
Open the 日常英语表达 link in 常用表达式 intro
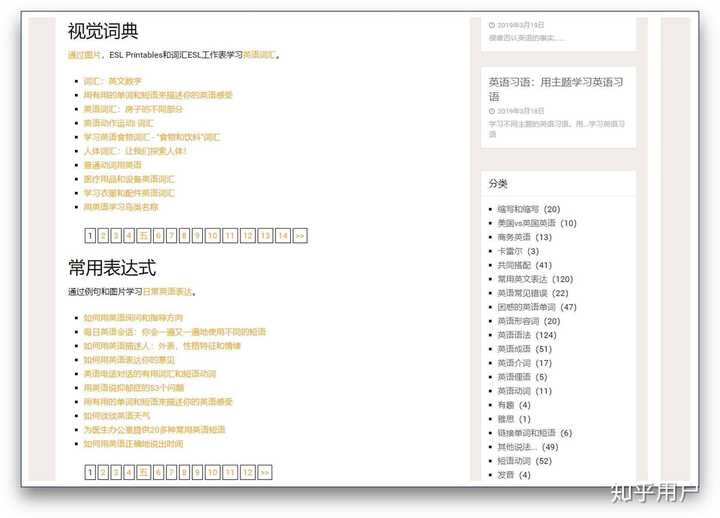168,292
